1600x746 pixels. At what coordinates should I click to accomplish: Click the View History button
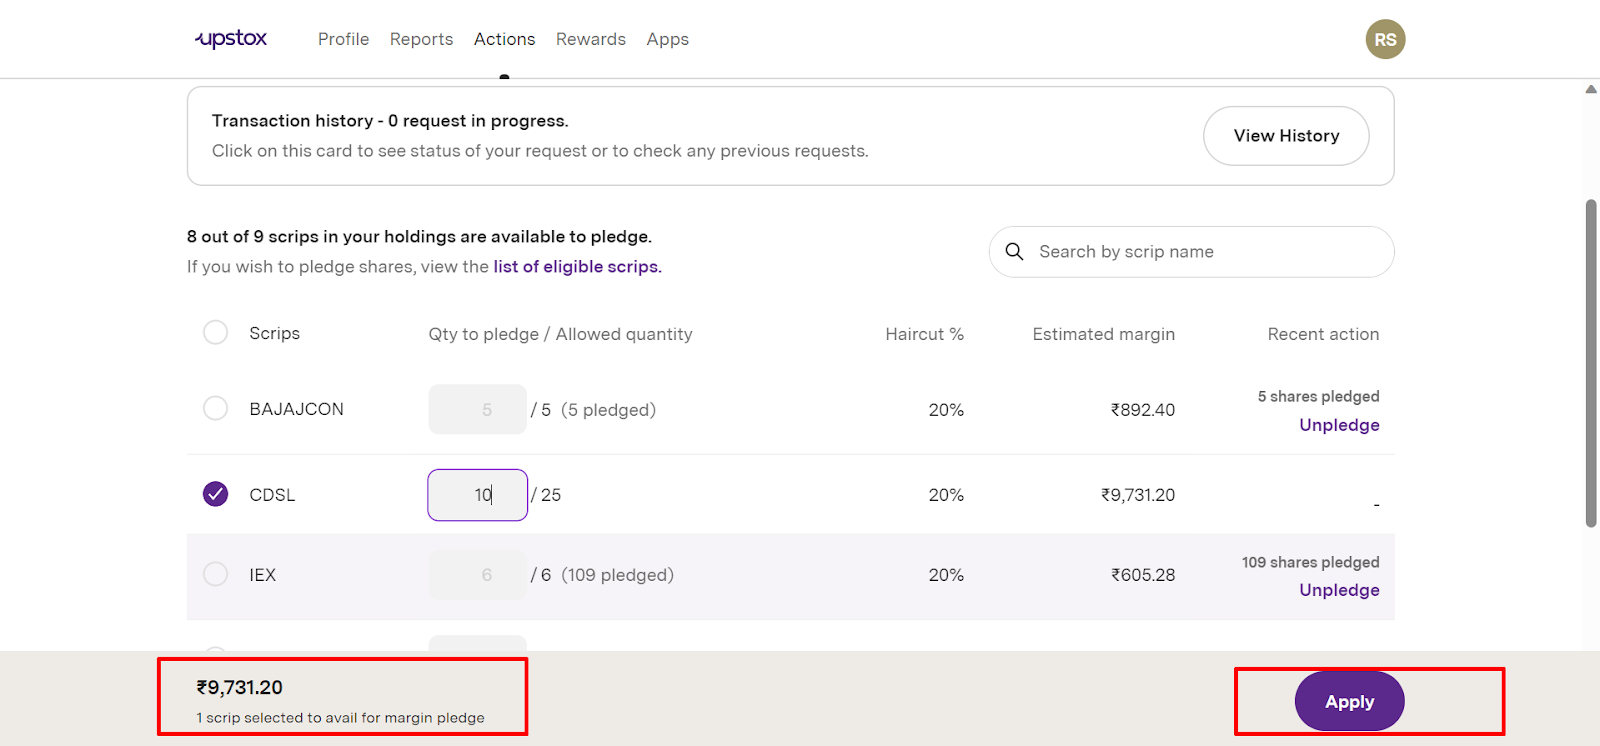pyautogui.click(x=1285, y=136)
